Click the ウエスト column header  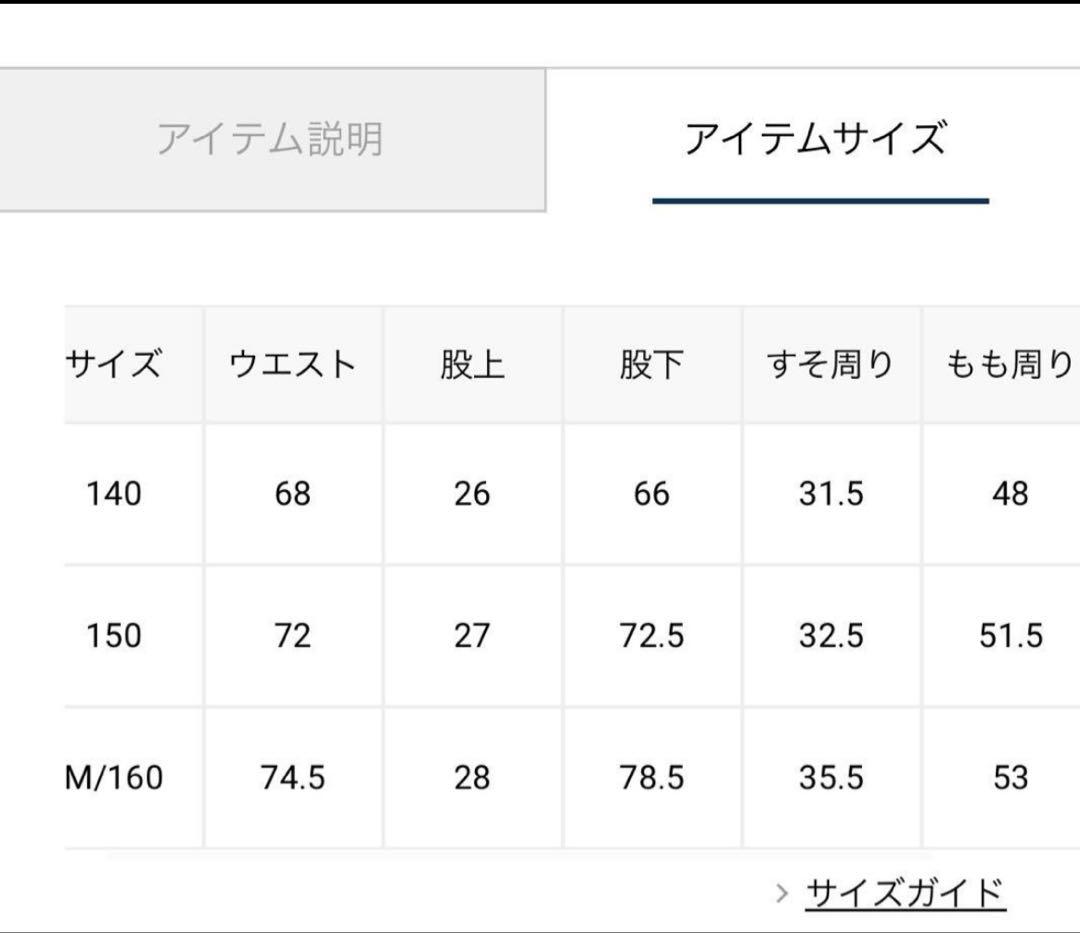(x=293, y=365)
